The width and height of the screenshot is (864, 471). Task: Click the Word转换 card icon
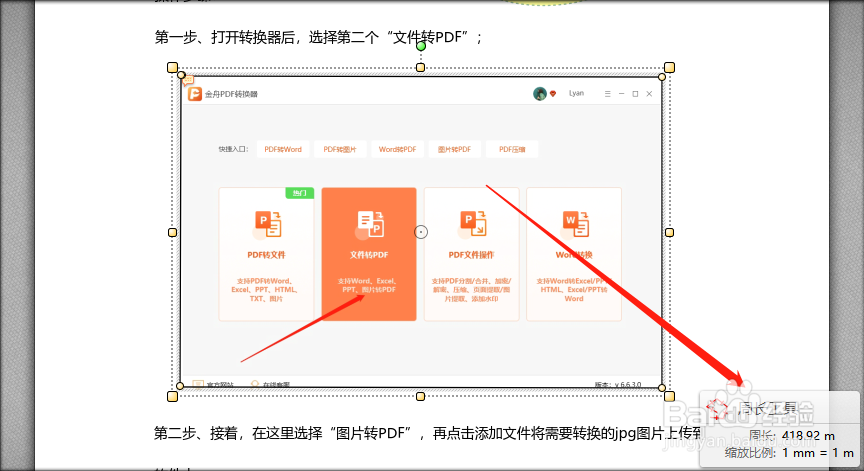click(575, 224)
